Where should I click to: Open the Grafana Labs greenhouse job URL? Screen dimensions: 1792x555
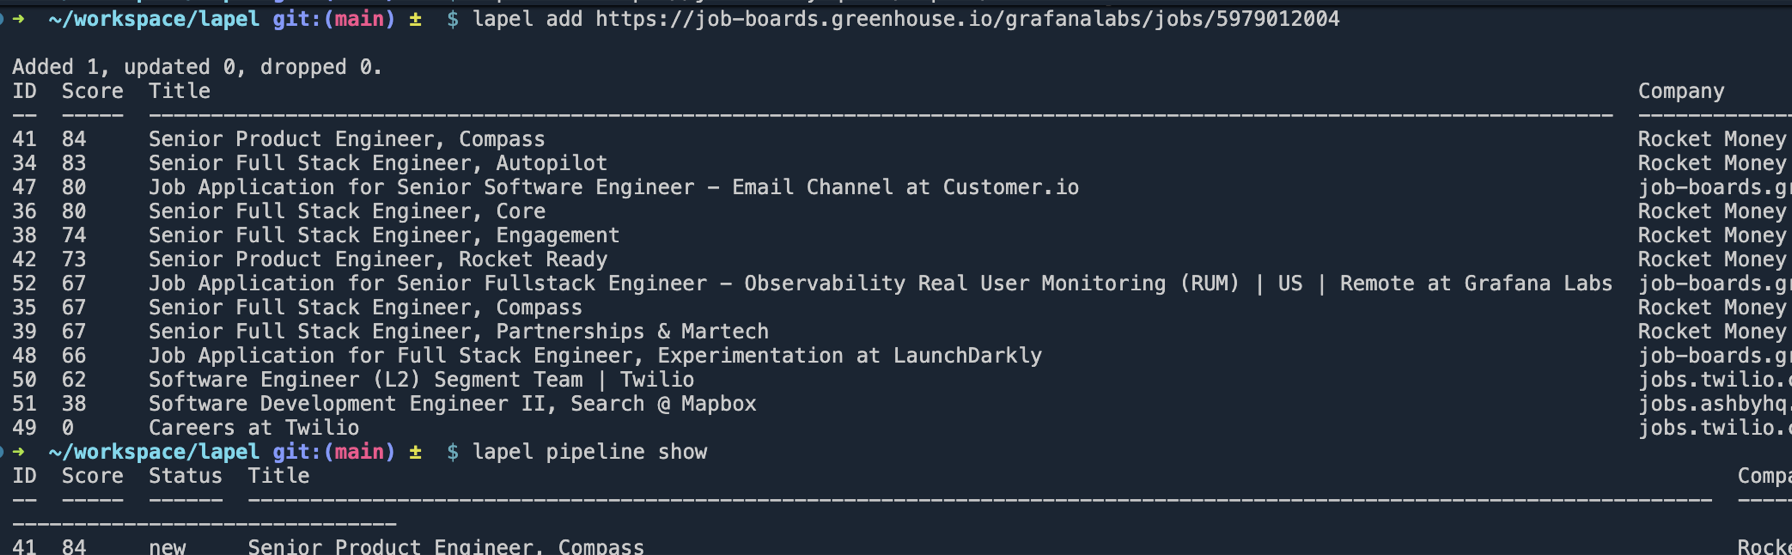pos(967,19)
